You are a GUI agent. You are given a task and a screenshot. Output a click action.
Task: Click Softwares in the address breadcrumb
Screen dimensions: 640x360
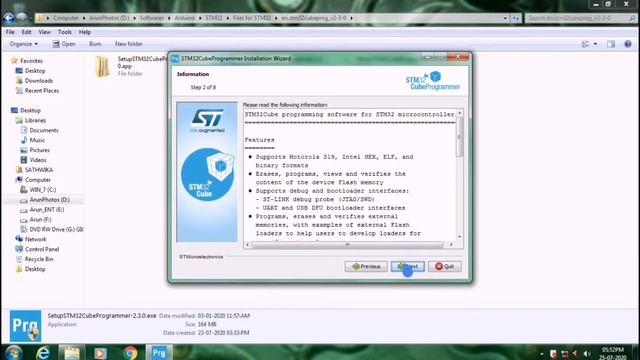click(151, 18)
